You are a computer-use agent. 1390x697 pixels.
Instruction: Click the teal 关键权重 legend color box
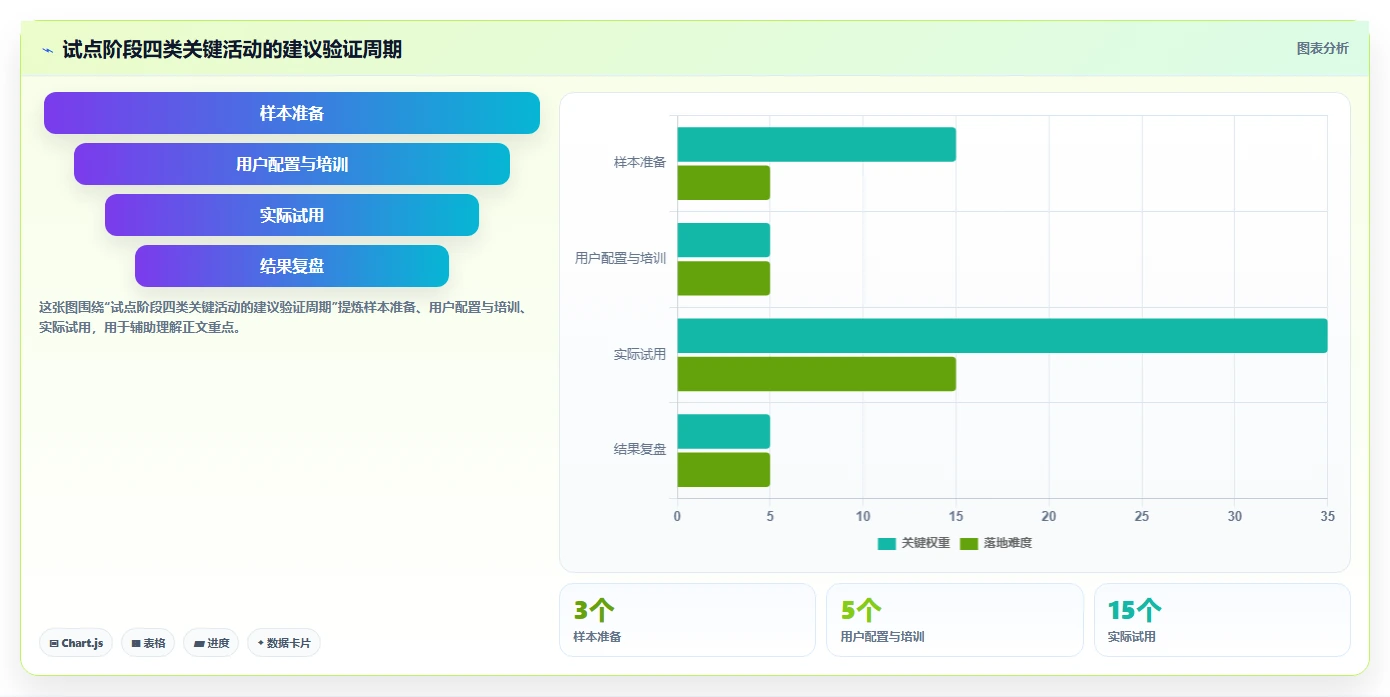point(887,543)
